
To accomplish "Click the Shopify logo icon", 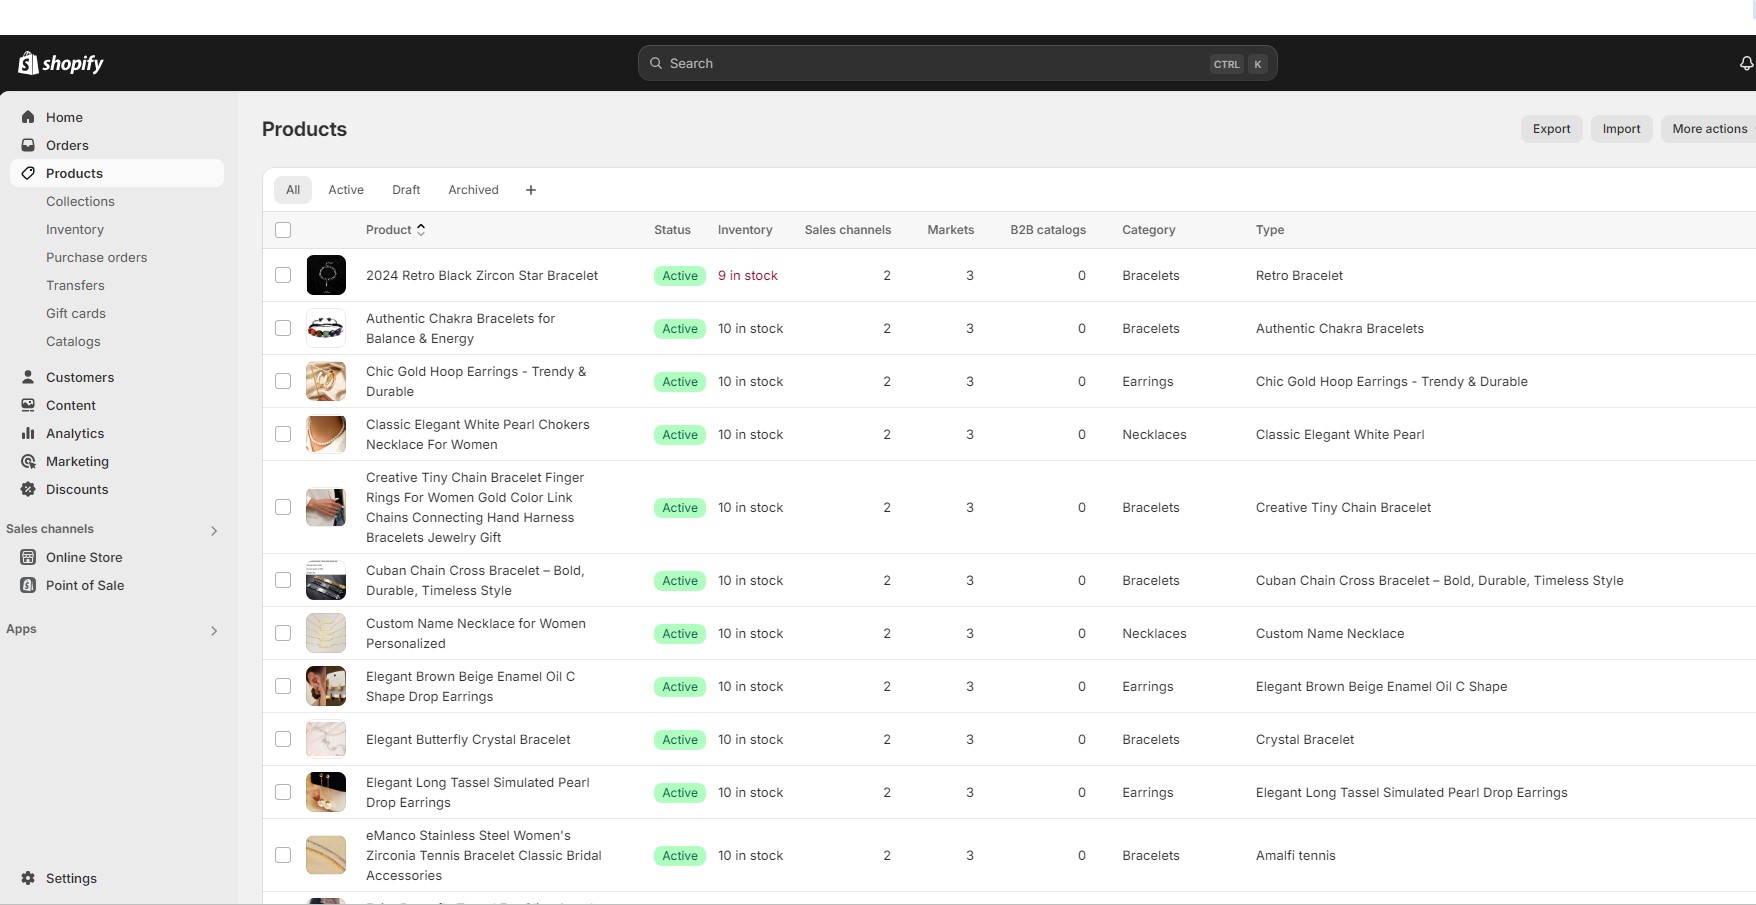I will click(x=28, y=63).
